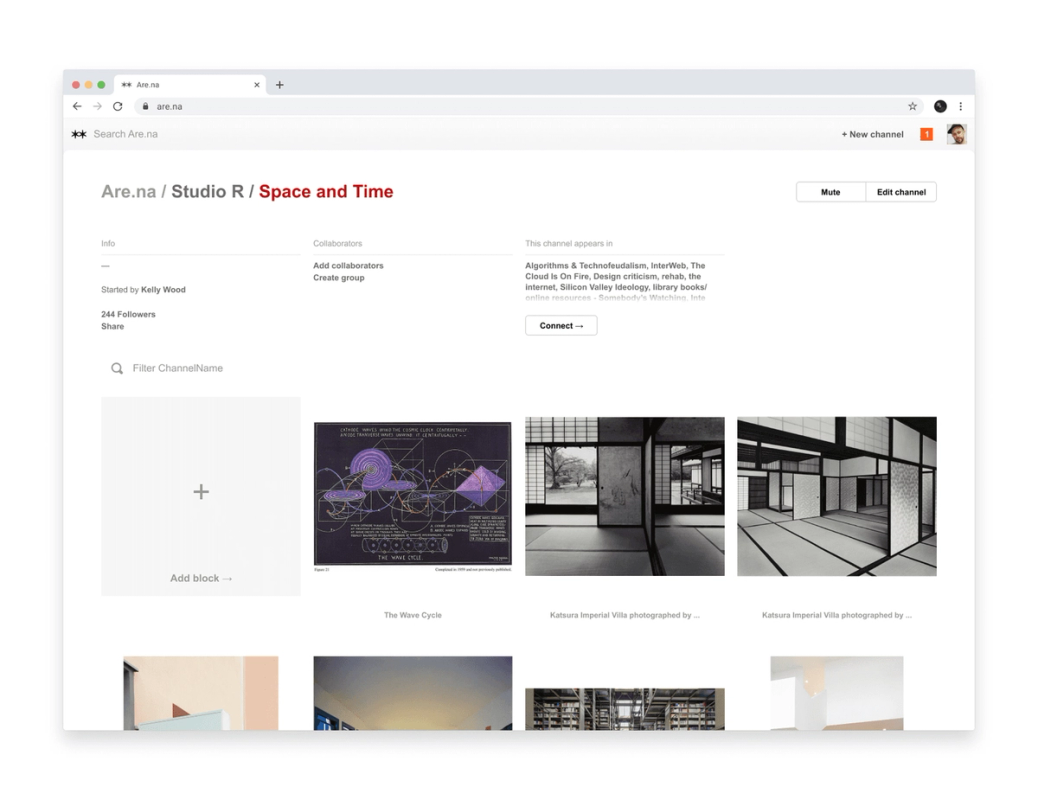1038x800 pixels.
Task: Click the Space and Time channel title
Action: tap(326, 191)
